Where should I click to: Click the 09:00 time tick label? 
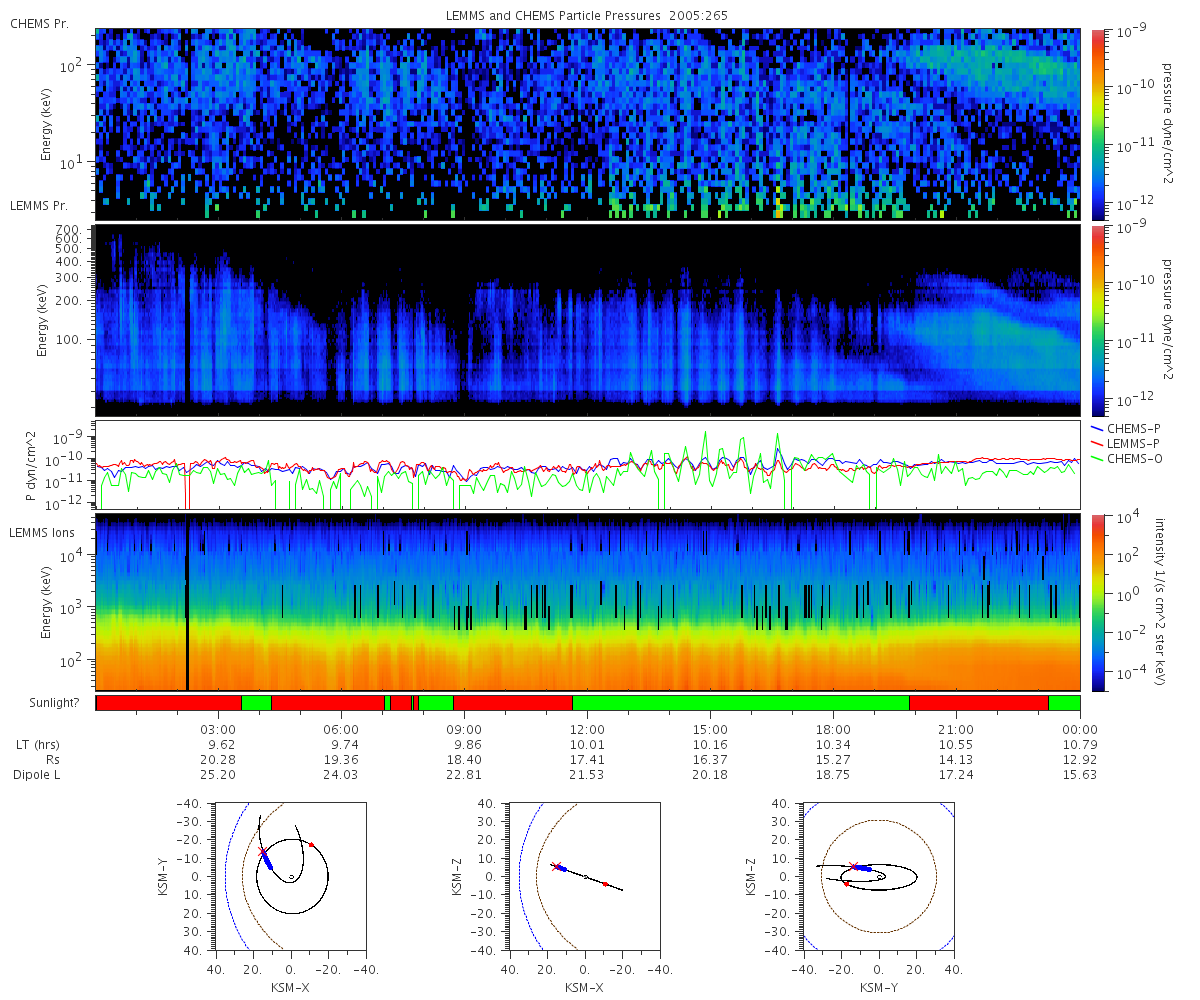pyautogui.click(x=466, y=731)
